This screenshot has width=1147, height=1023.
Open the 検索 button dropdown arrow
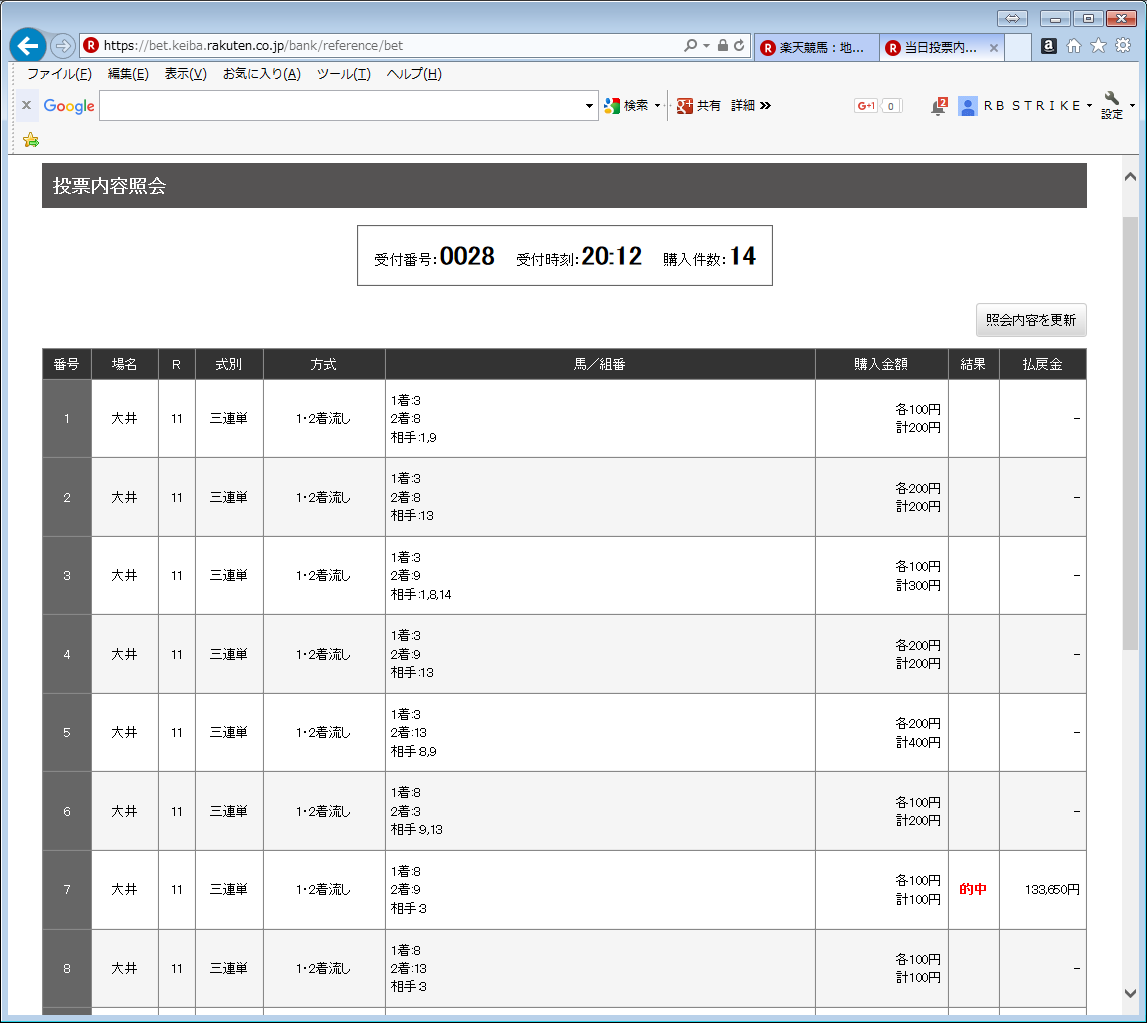[x=657, y=106]
